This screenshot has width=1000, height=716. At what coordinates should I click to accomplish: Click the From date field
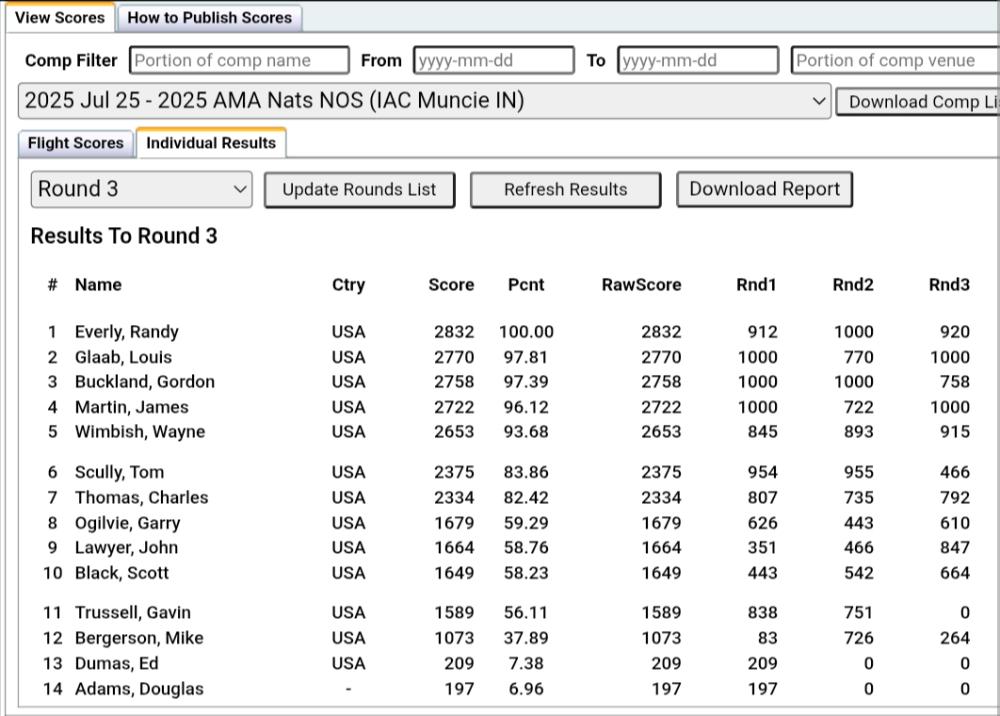pyautogui.click(x=494, y=60)
